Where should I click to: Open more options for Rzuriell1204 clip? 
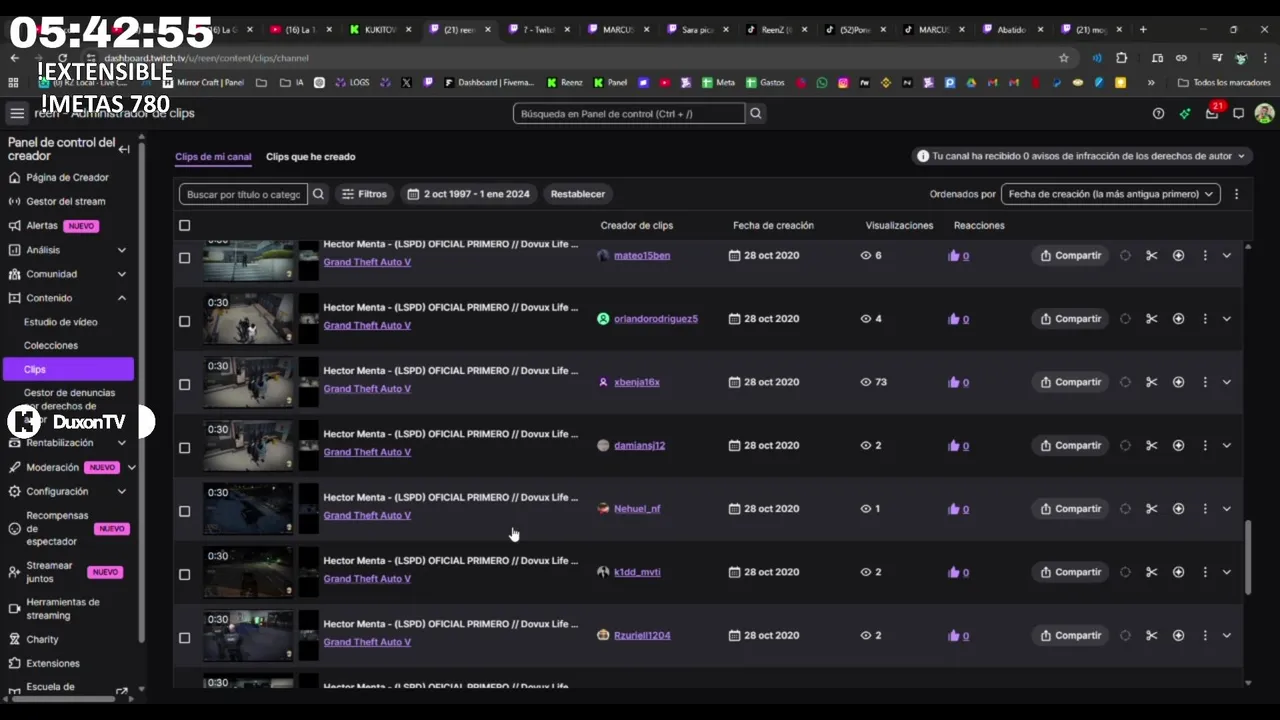click(x=1204, y=635)
